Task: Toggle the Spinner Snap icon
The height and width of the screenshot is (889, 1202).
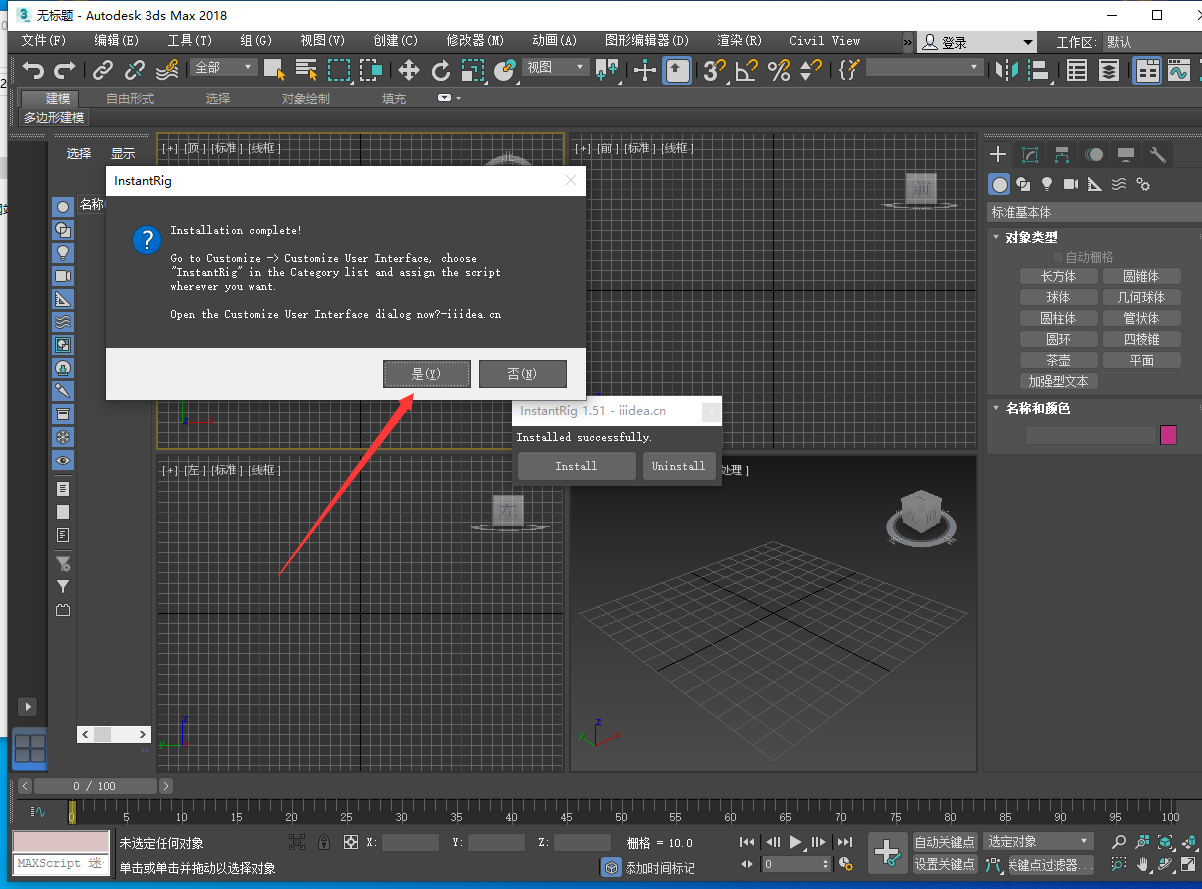Action: click(811, 70)
